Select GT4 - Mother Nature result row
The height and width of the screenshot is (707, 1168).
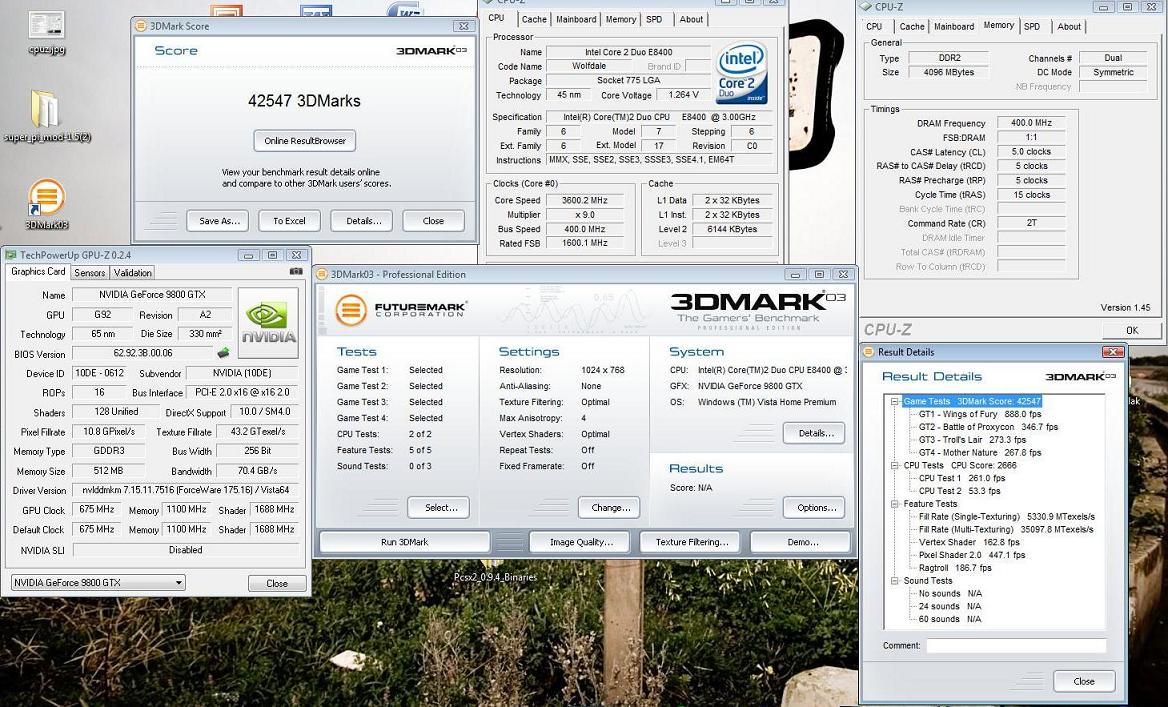980,452
